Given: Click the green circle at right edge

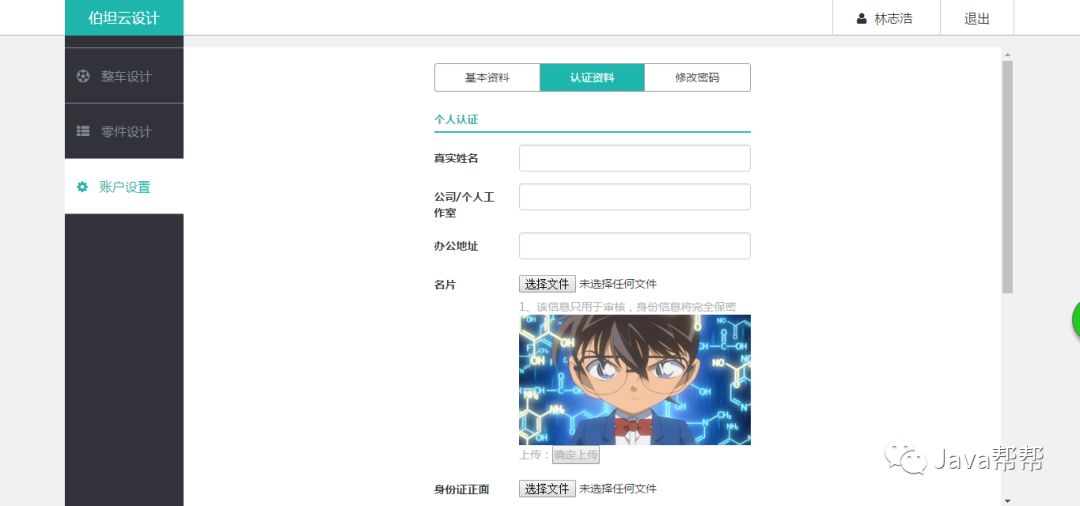Looking at the screenshot, I should click(1075, 320).
